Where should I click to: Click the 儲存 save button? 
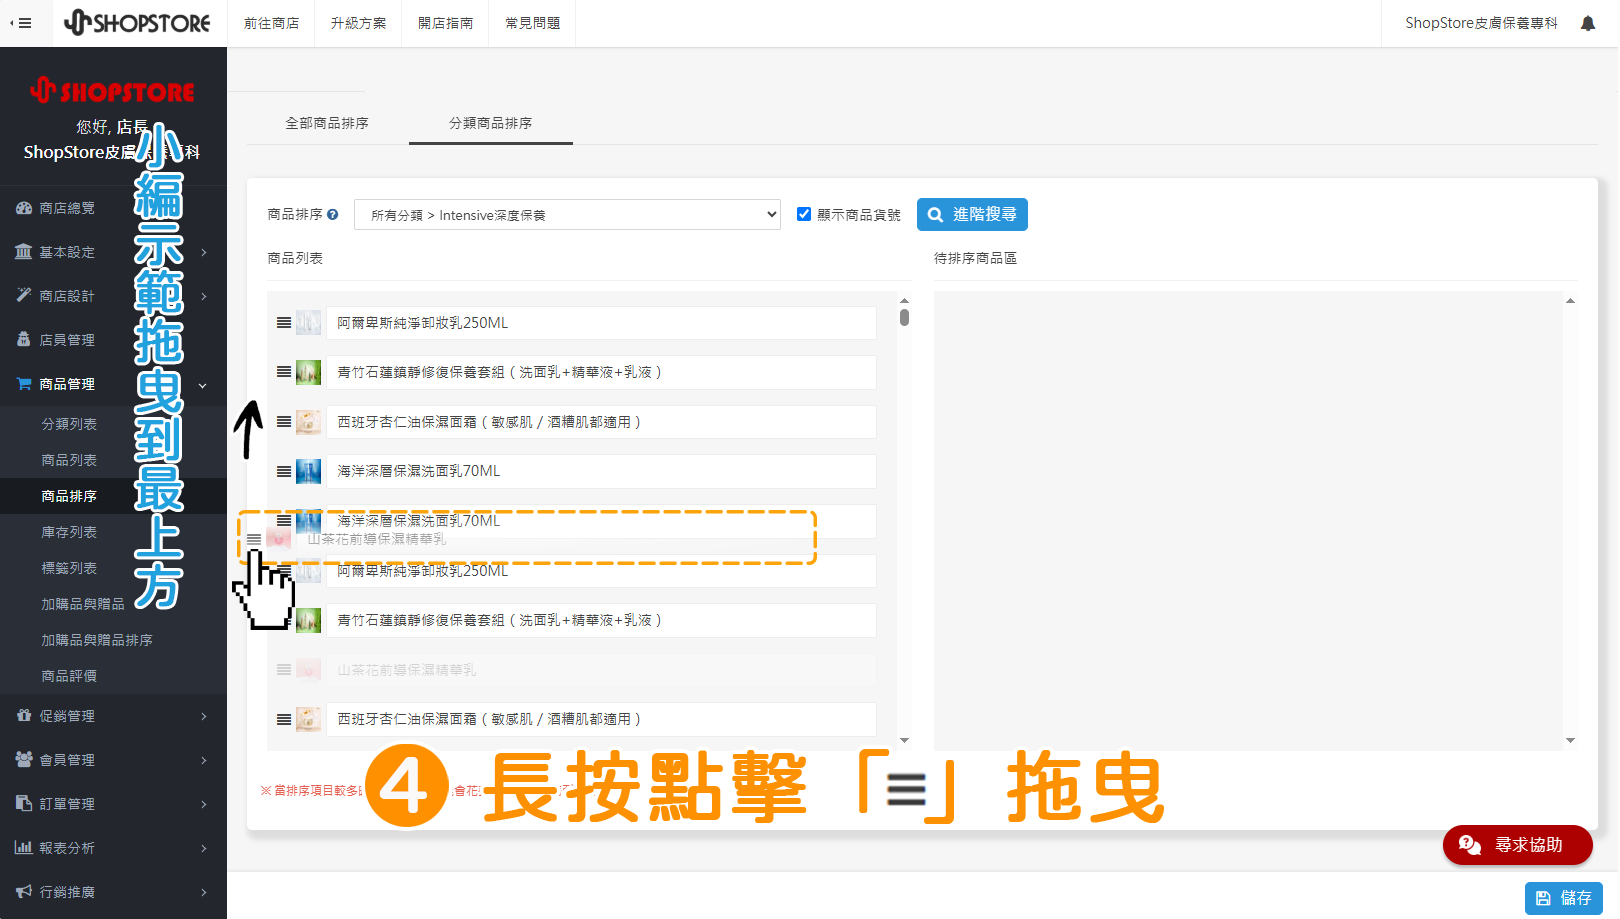tap(1564, 898)
